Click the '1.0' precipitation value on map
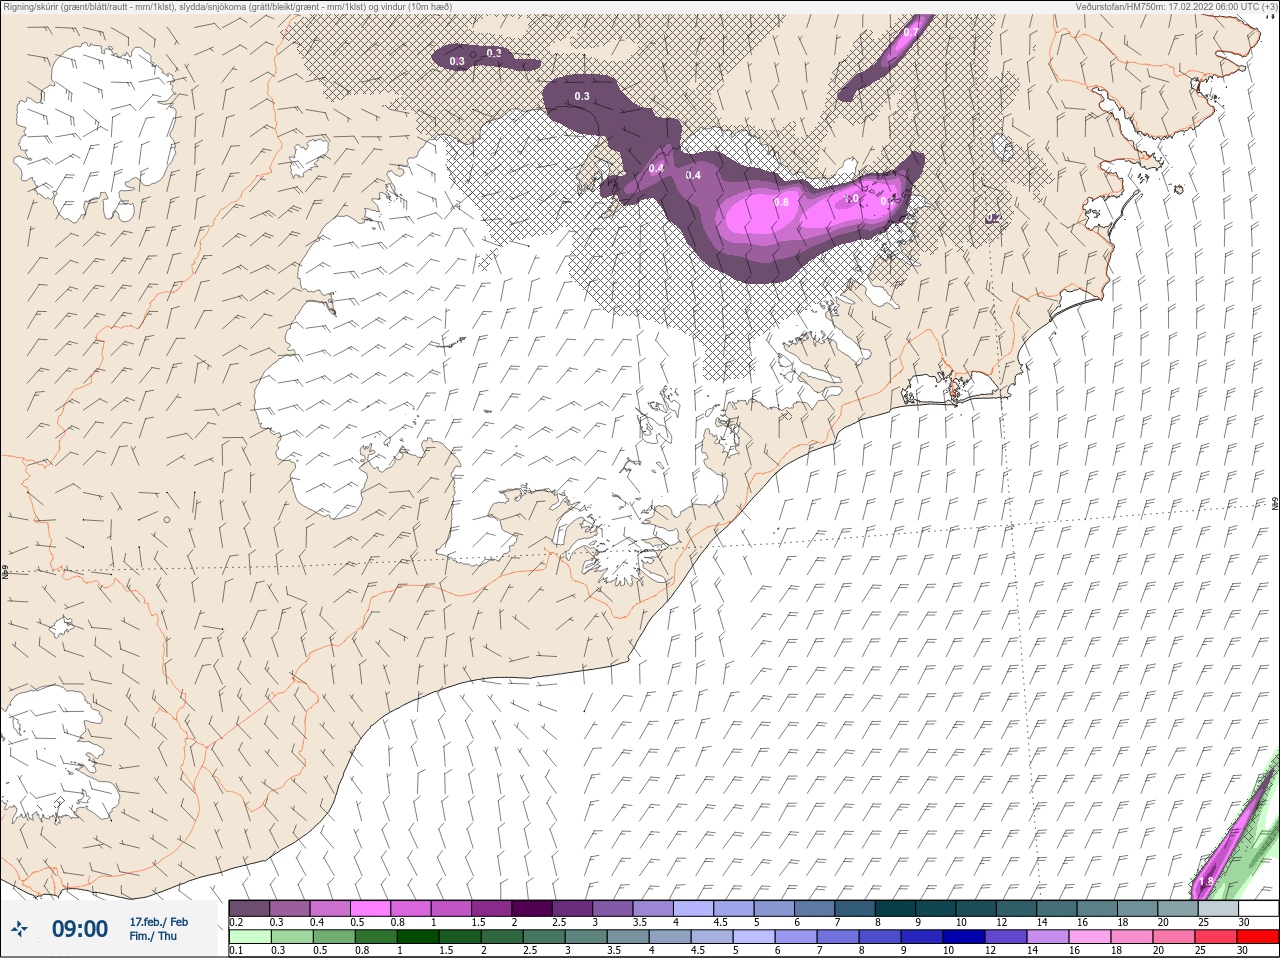This screenshot has height=958, width=1280. coord(852,199)
